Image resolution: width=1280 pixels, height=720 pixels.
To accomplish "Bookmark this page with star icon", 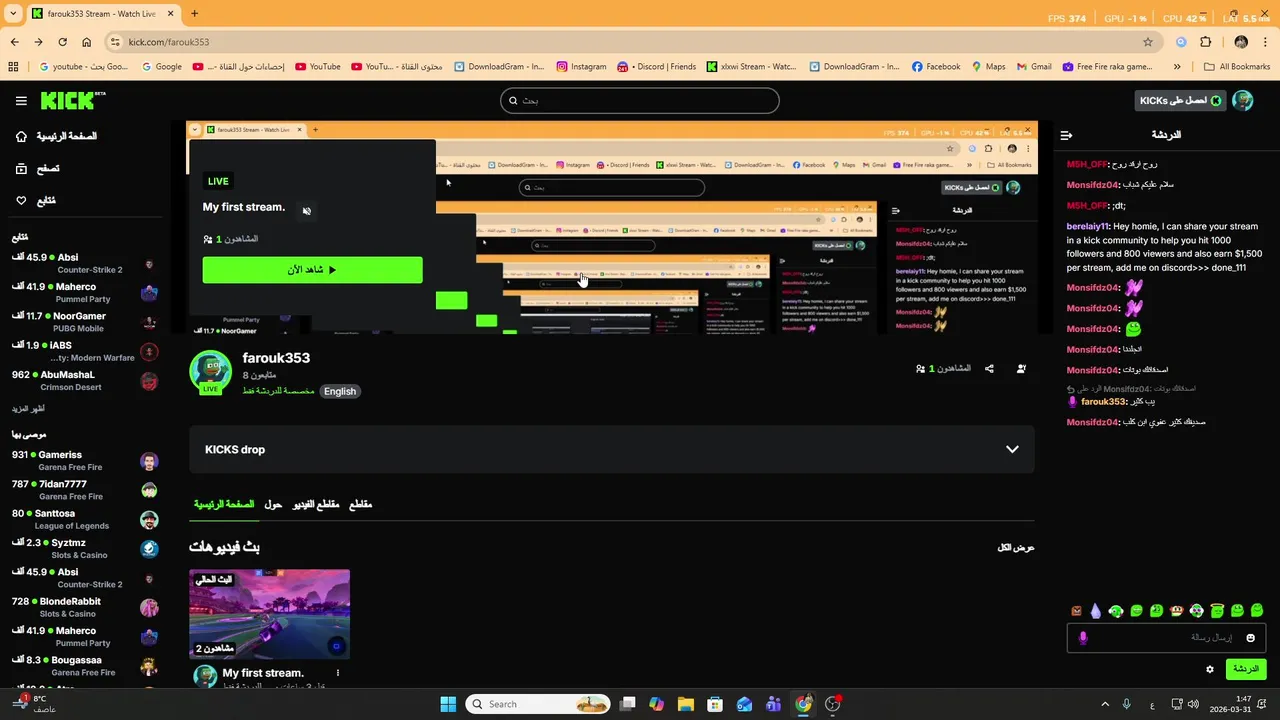I will (x=1147, y=42).
